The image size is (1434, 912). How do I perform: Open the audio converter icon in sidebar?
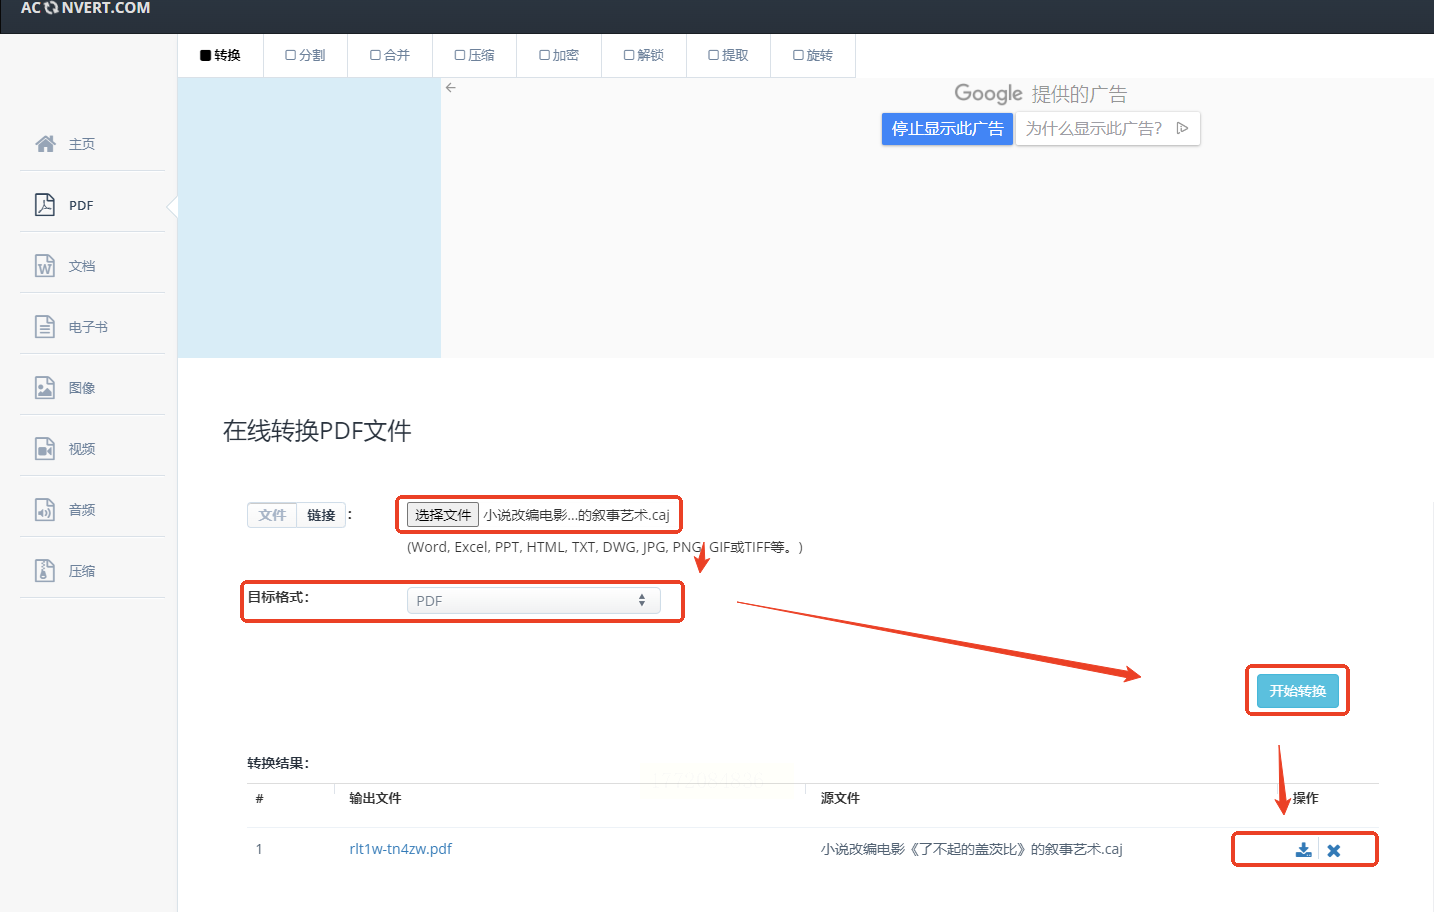45,510
